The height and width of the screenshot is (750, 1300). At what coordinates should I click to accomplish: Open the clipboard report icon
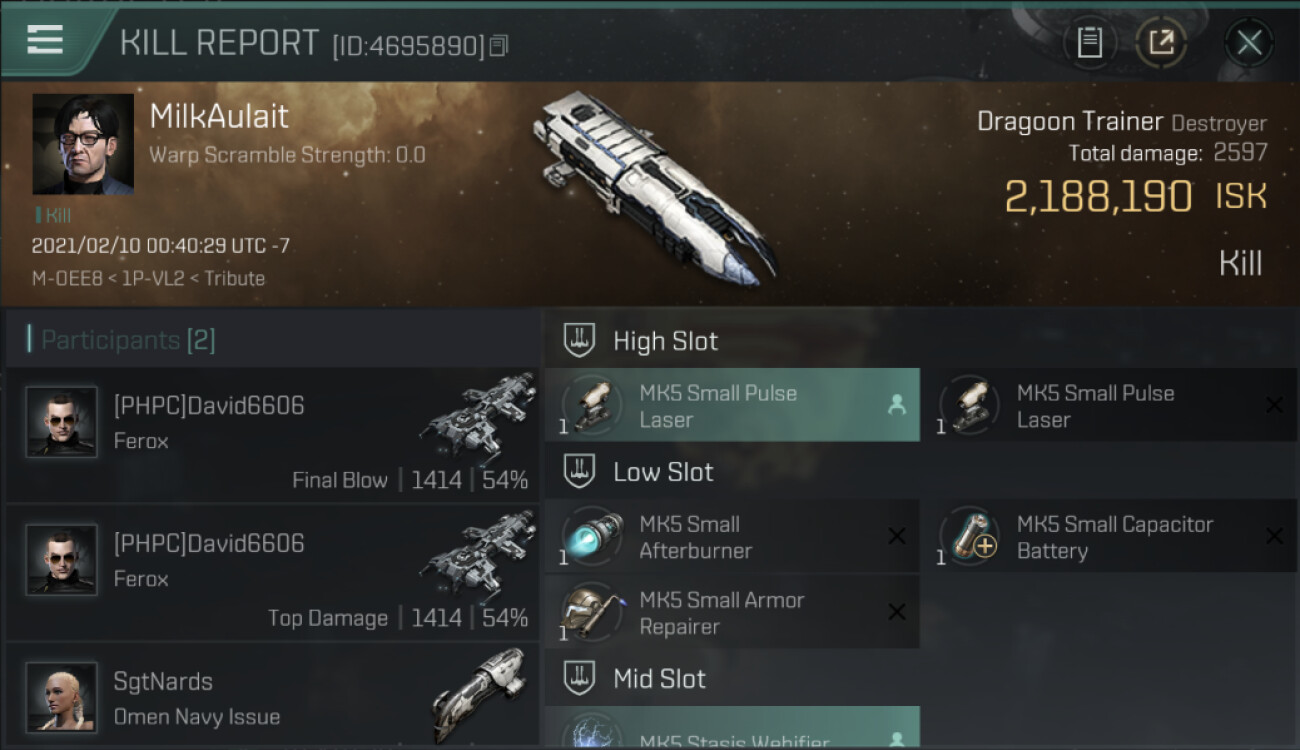(1089, 42)
